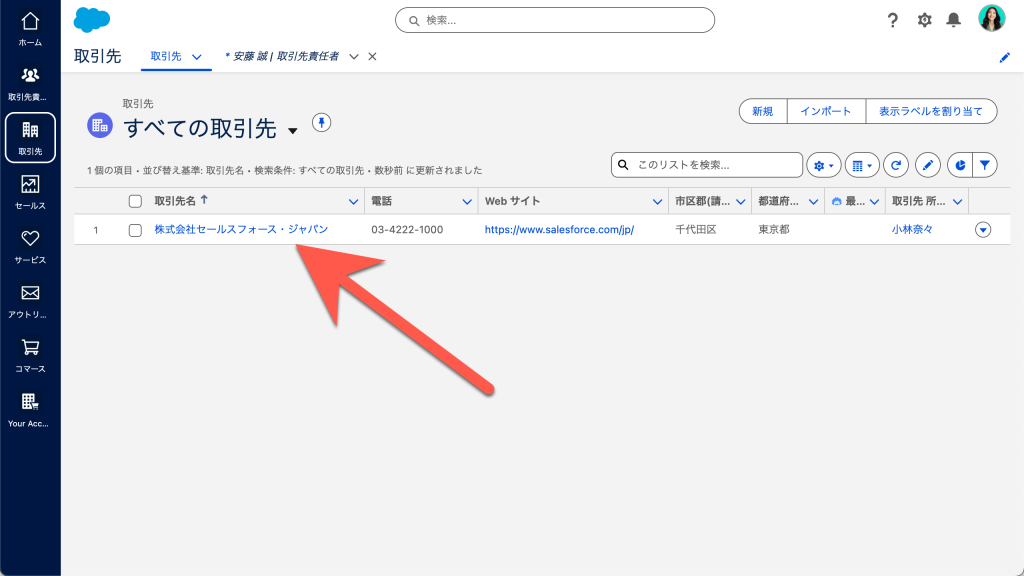The height and width of the screenshot is (576, 1024).
Task: Open the notifications bell icon
Action: (x=953, y=20)
